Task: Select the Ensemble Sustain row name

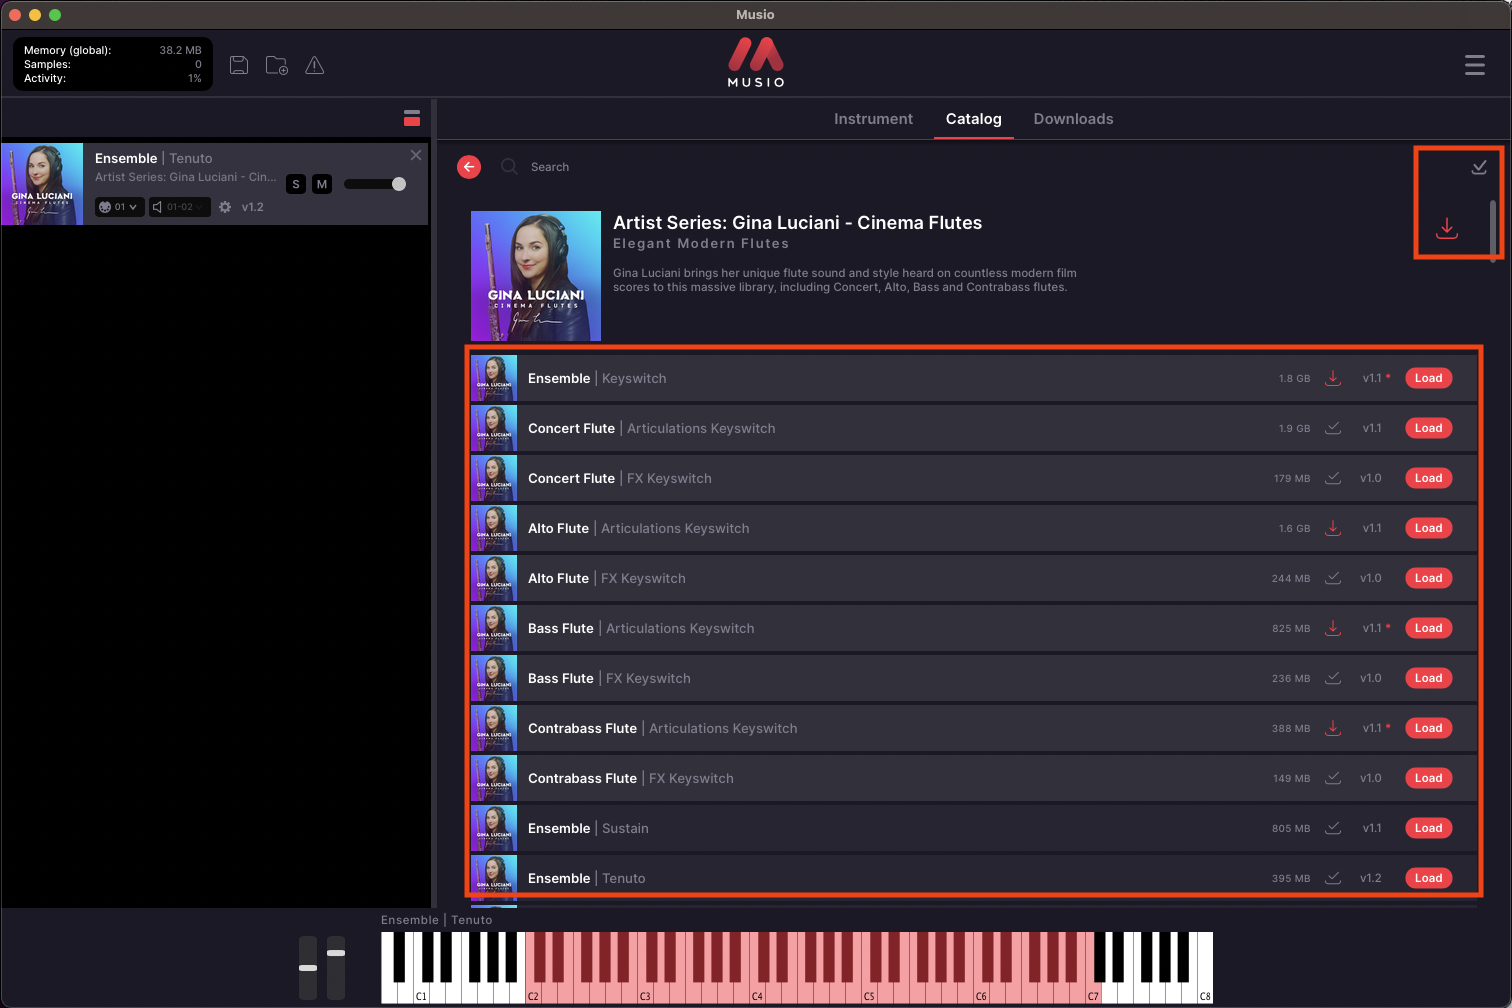Action: (x=588, y=828)
